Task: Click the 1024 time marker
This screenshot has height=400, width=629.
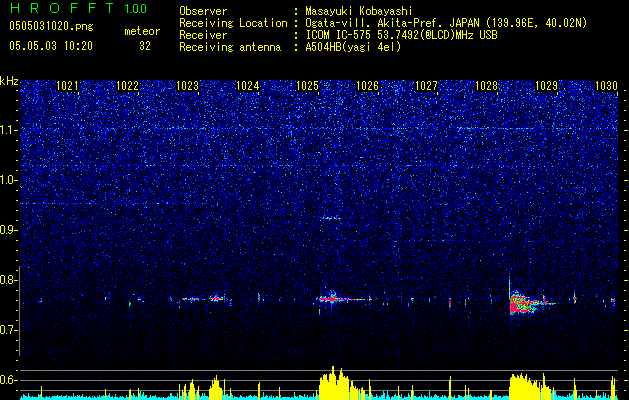Action: pyautogui.click(x=248, y=86)
